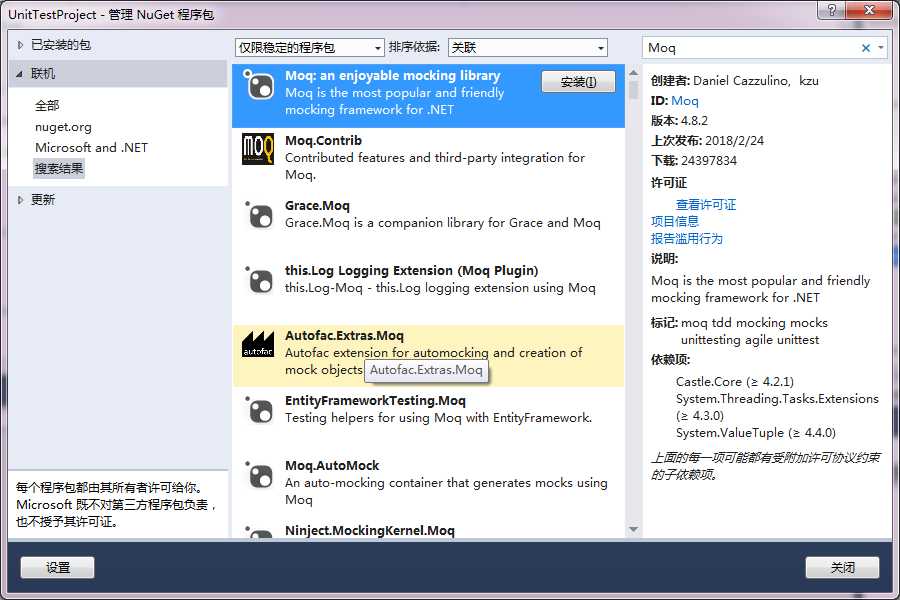The height and width of the screenshot is (600, 900).
Task: Click the download count 24397834
Action: (708, 161)
